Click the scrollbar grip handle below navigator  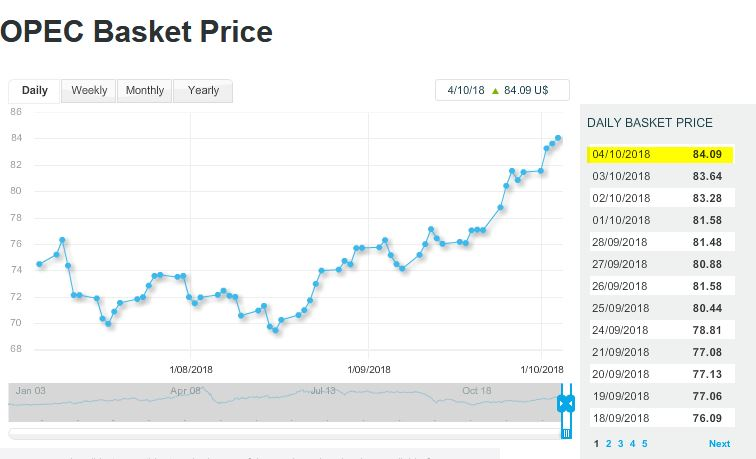[565, 433]
